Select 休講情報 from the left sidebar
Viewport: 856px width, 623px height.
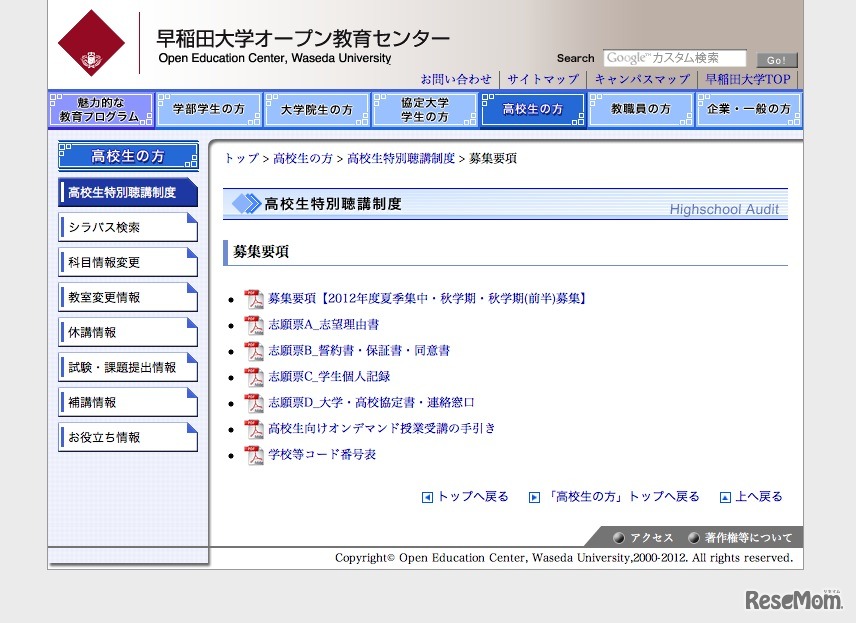pyautogui.click(x=127, y=331)
